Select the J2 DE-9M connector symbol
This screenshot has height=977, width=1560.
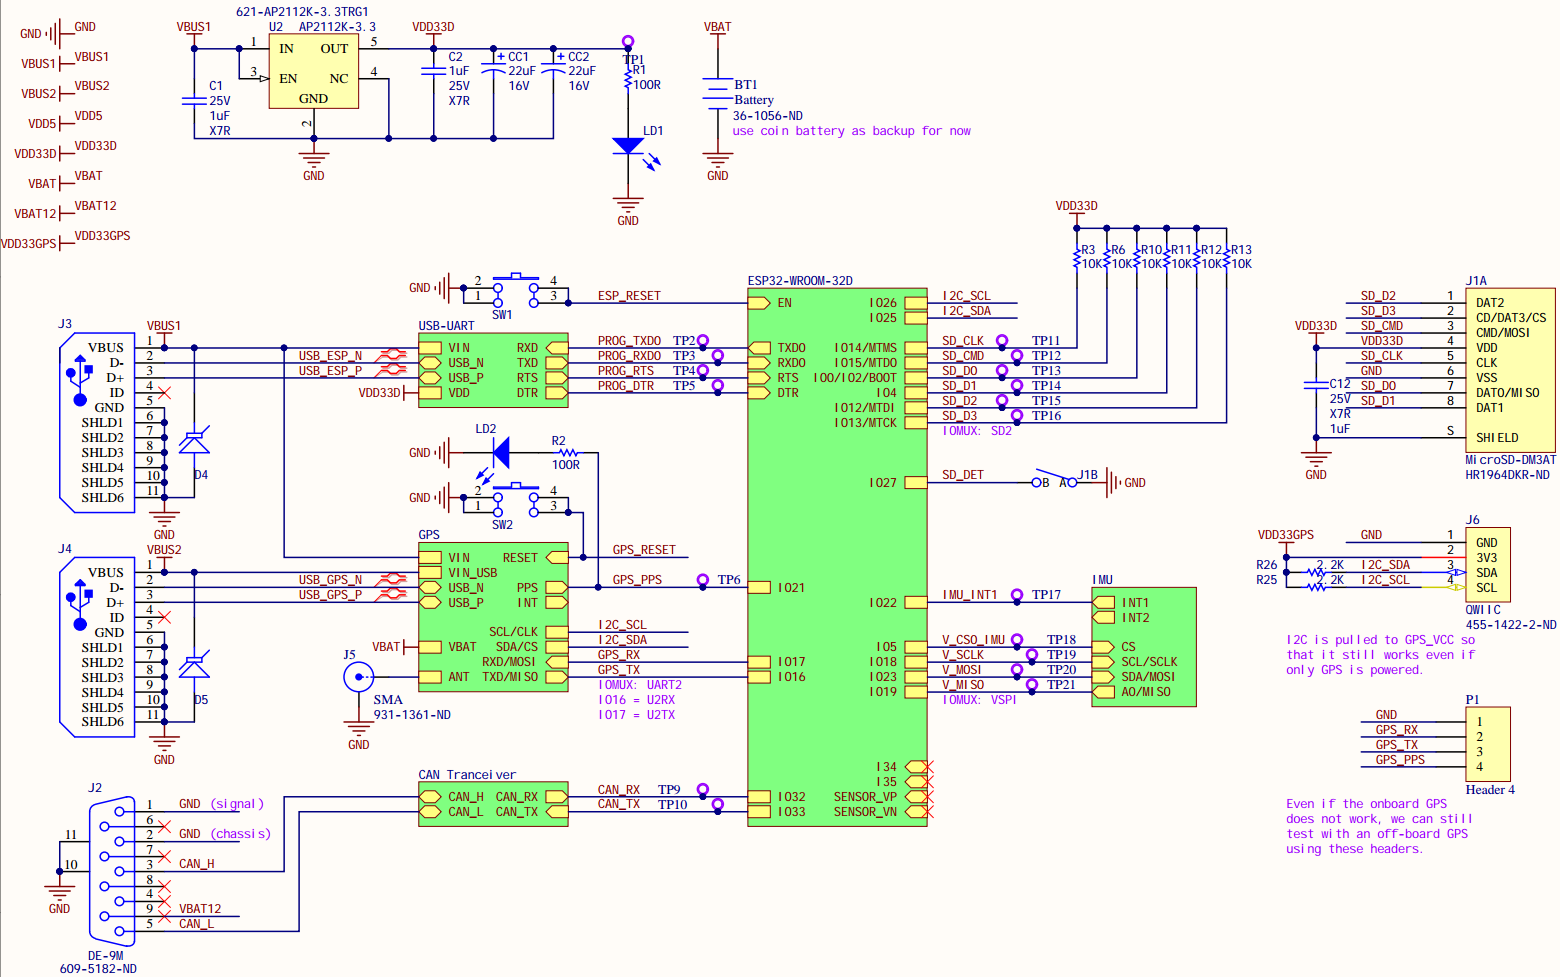[113, 870]
